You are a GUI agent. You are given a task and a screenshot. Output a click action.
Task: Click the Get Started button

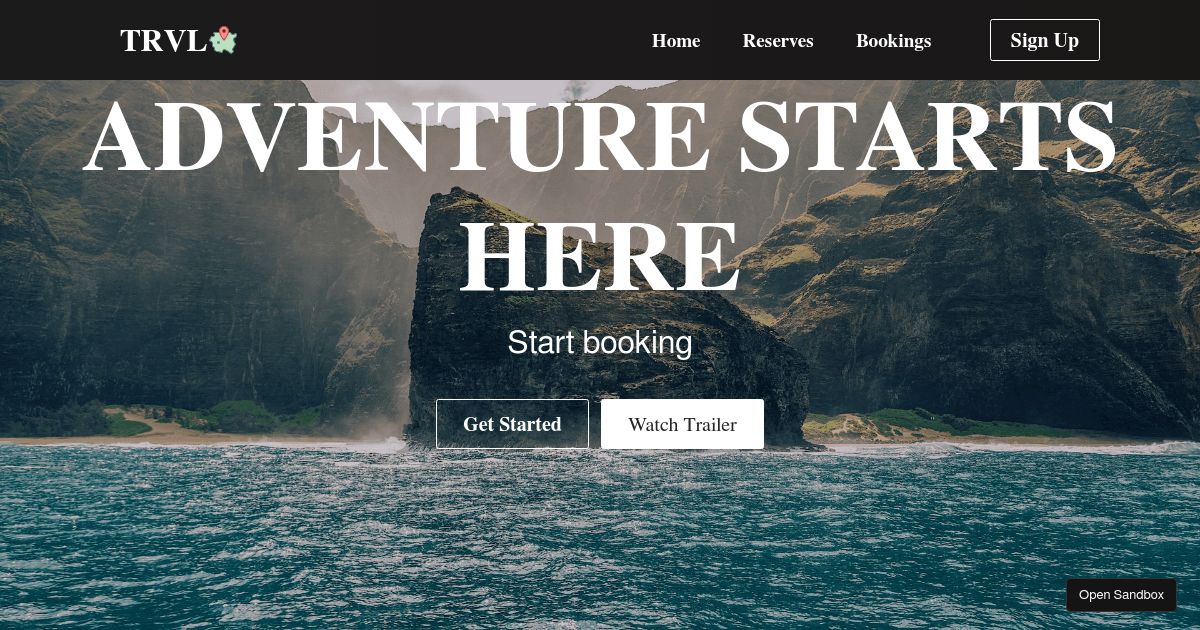click(x=512, y=424)
